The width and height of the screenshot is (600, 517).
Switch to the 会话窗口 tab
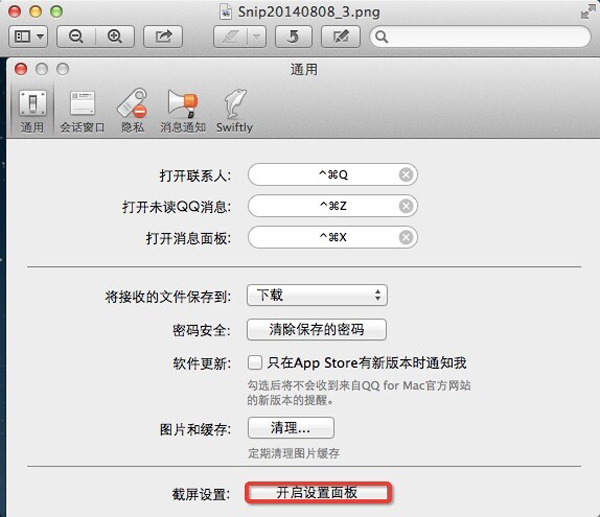pyautogui.click(x=82, y=111)
